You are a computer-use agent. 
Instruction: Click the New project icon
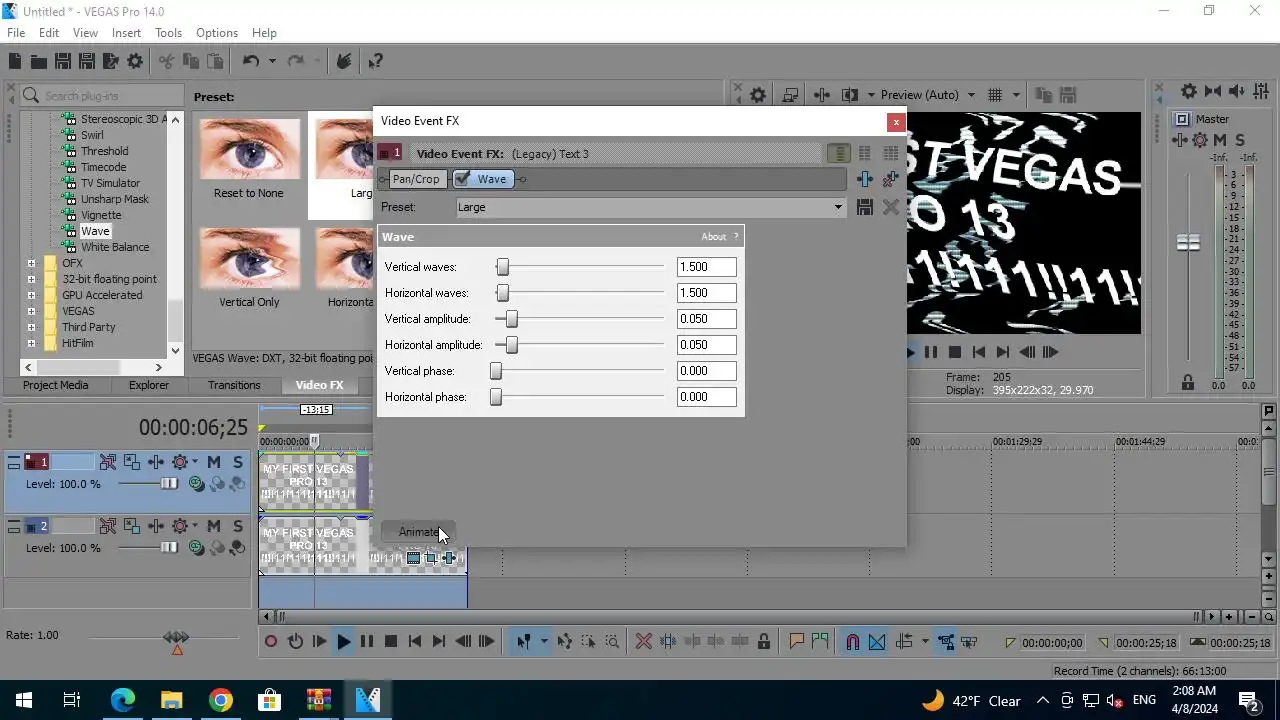[15, 62]
